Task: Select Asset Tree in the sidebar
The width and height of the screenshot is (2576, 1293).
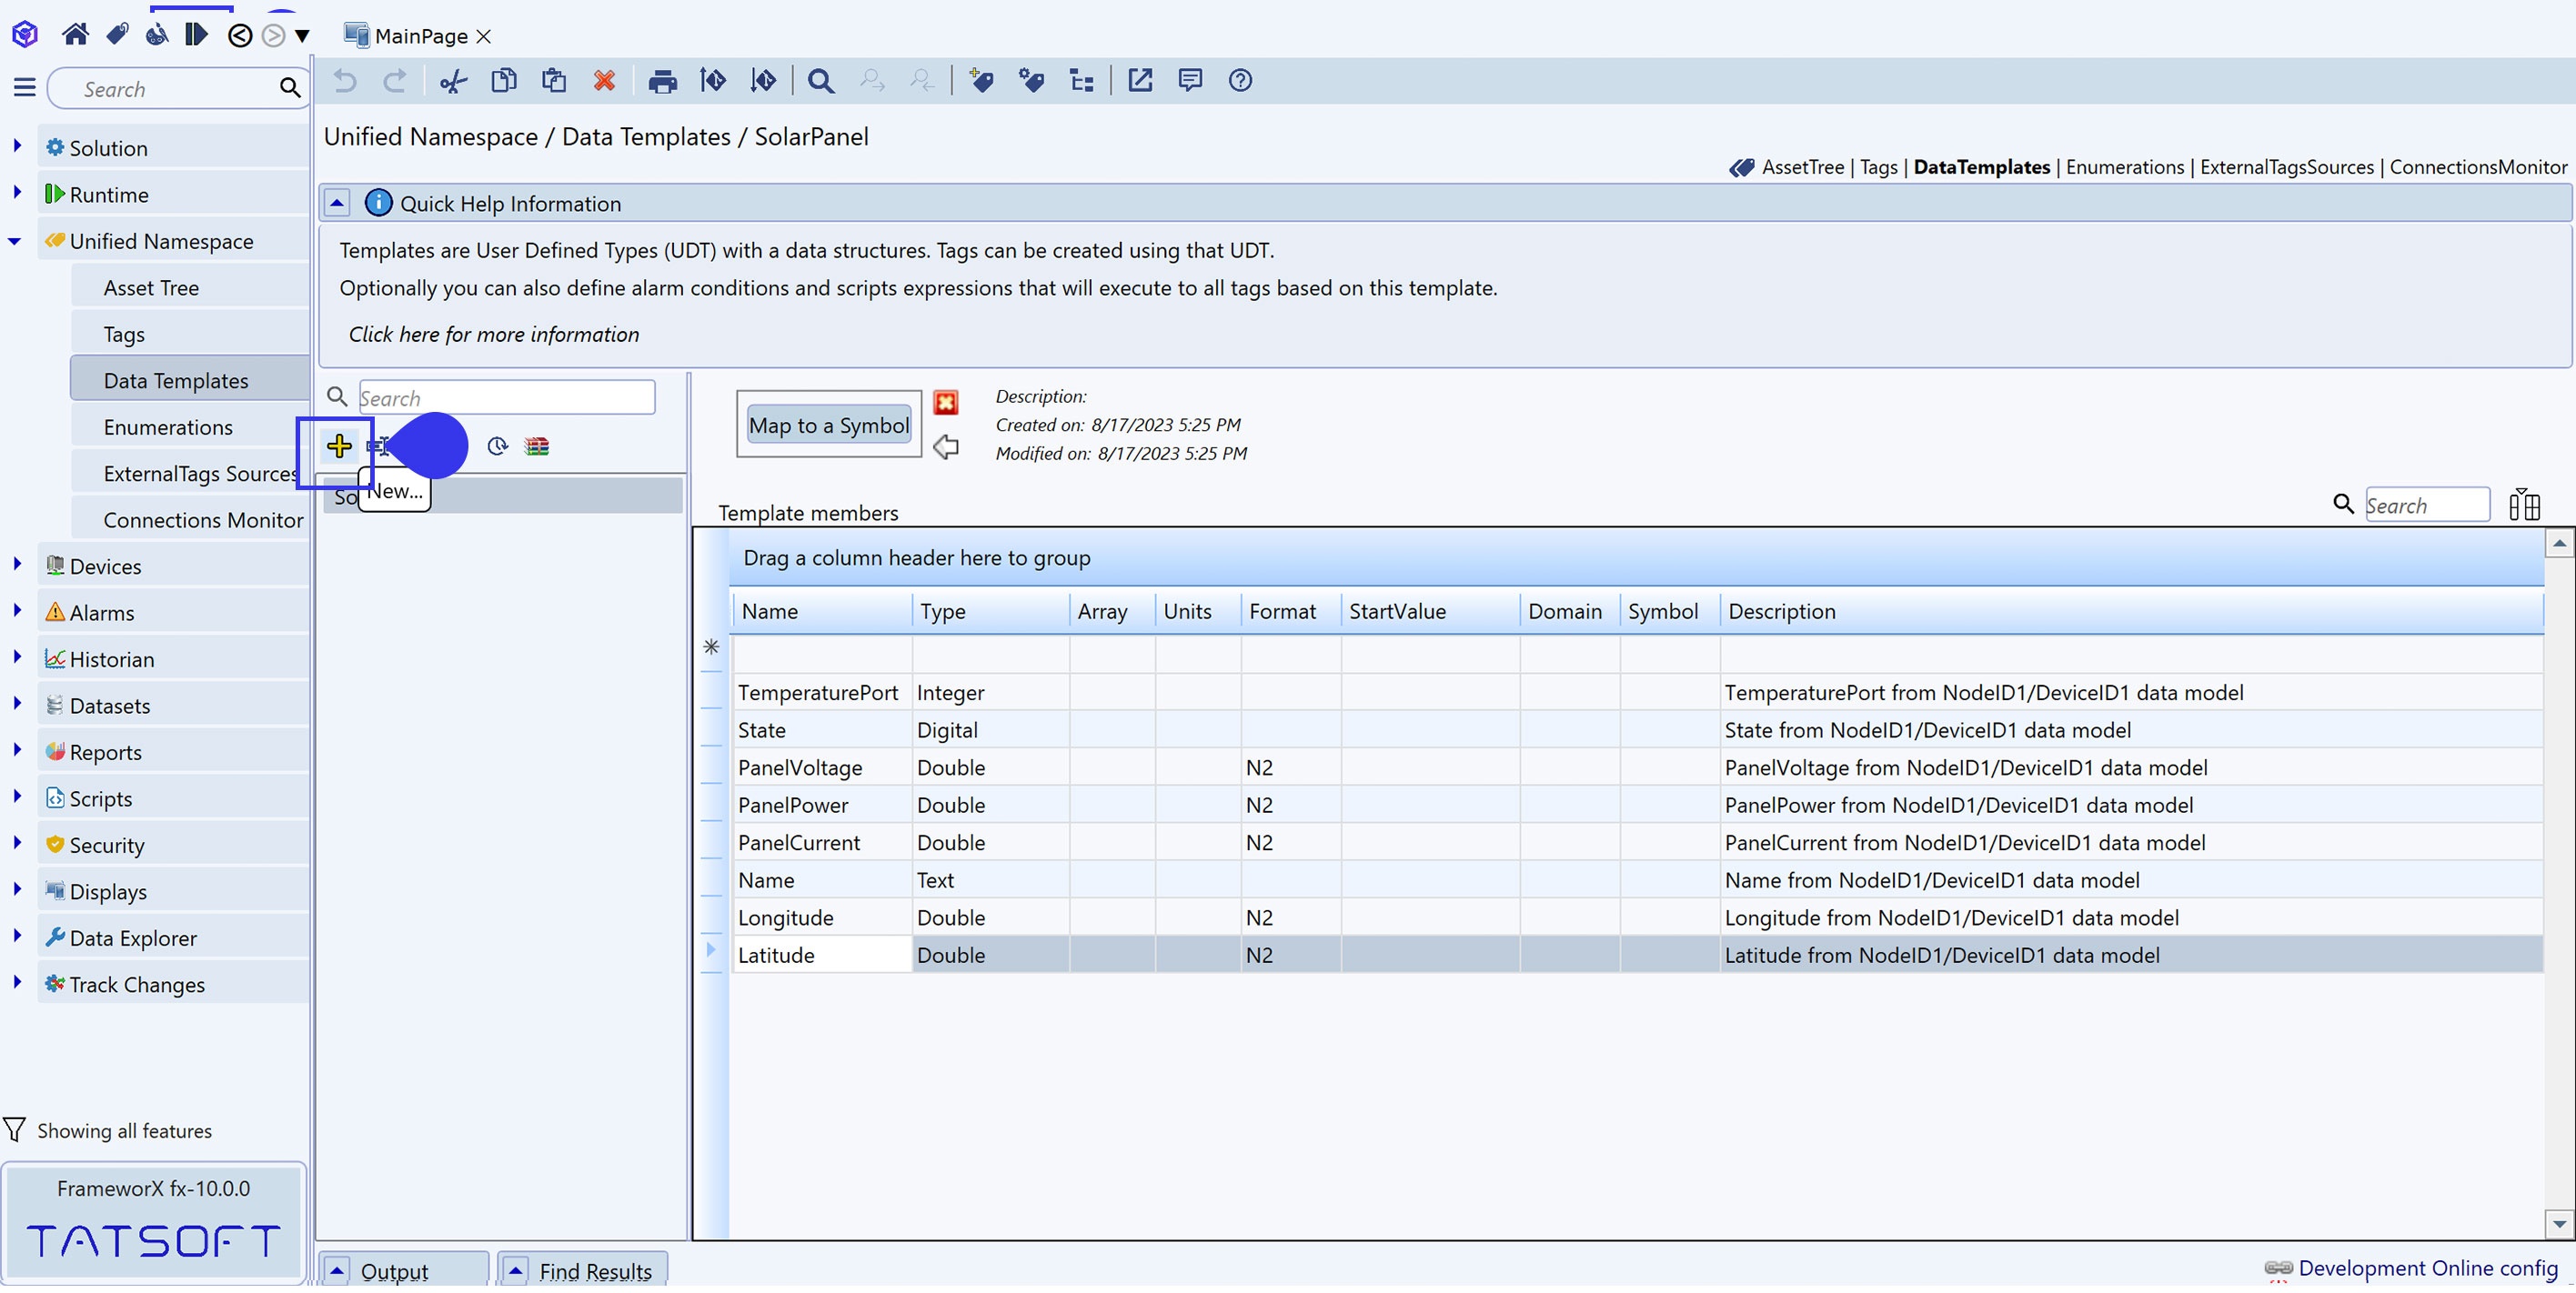Action: pyautogui.click(x=151, y=288)
